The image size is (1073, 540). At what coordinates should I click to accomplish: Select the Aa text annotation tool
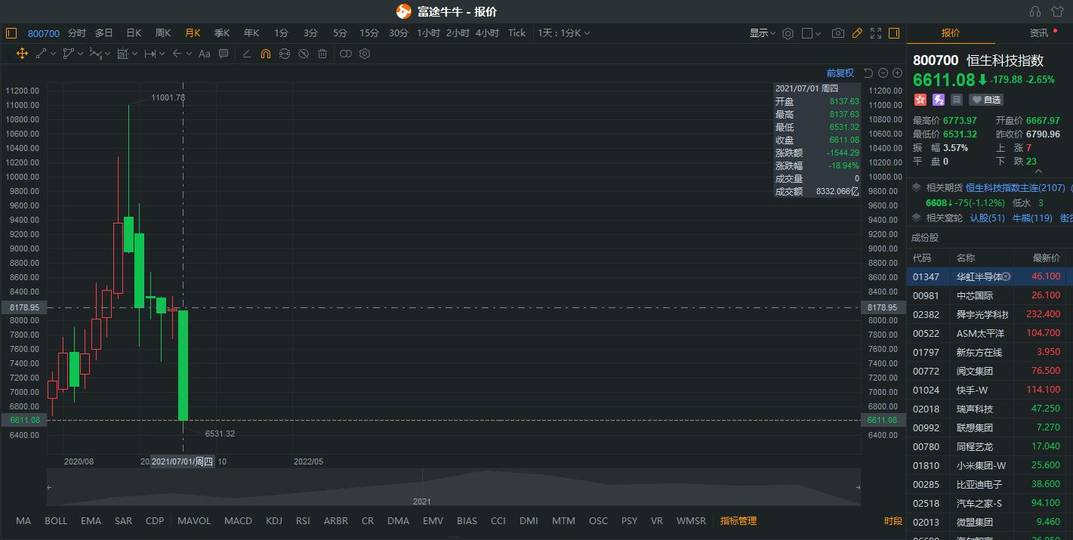click(204, 53)
